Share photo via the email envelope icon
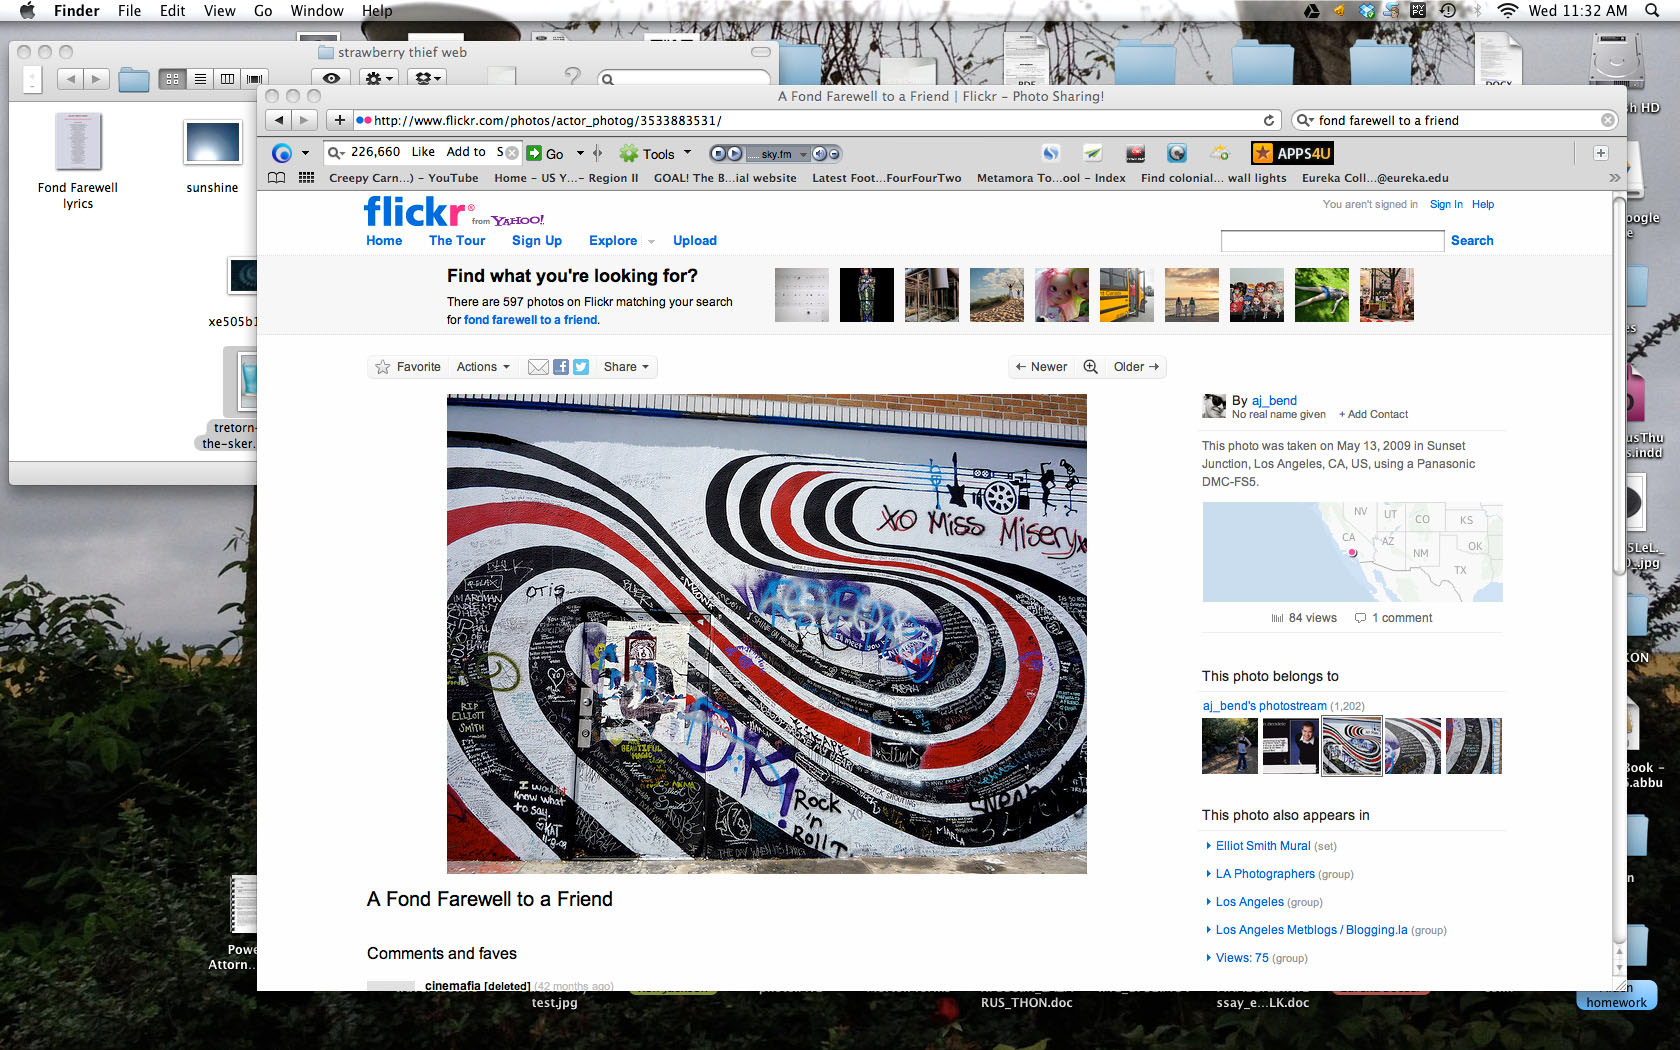Screen dimensions: 1680x1050 (538, 367)
